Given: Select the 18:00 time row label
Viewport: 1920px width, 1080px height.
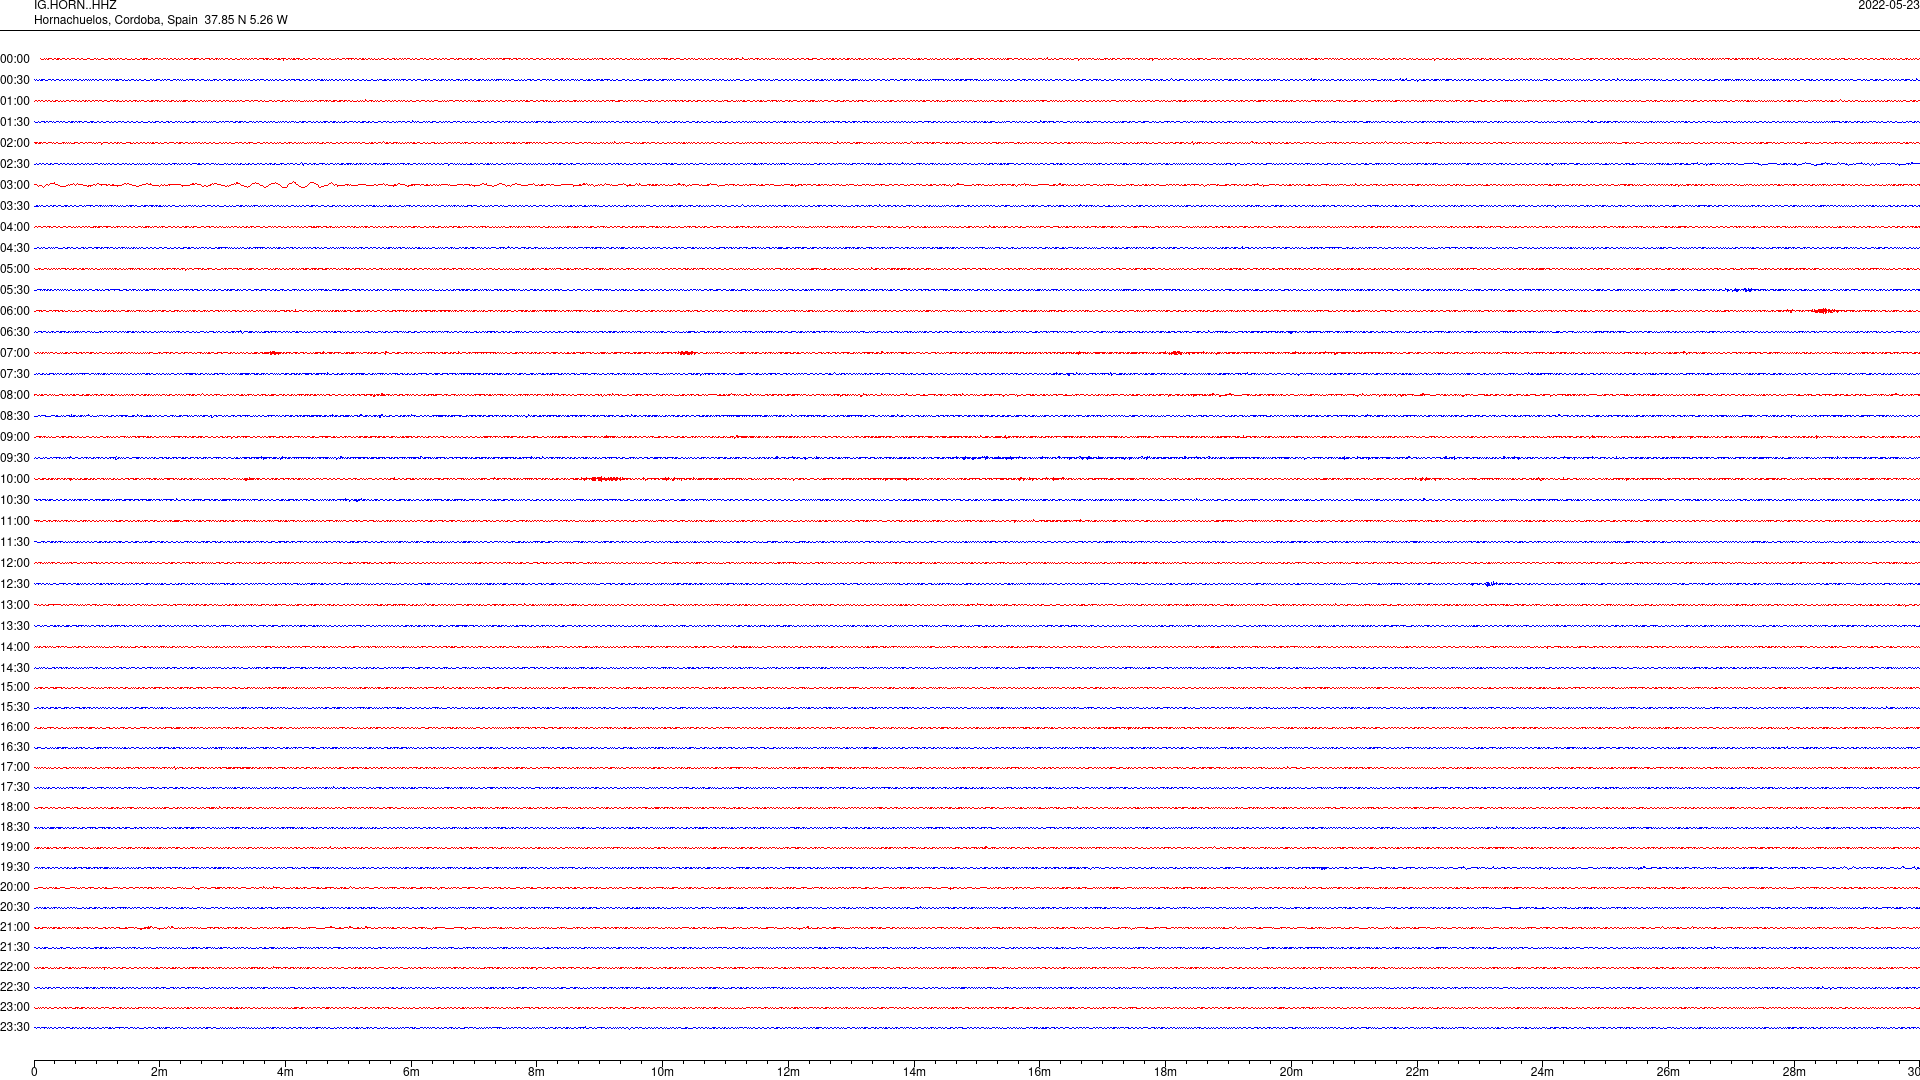Looking at the screenshot, I should 15,807.
